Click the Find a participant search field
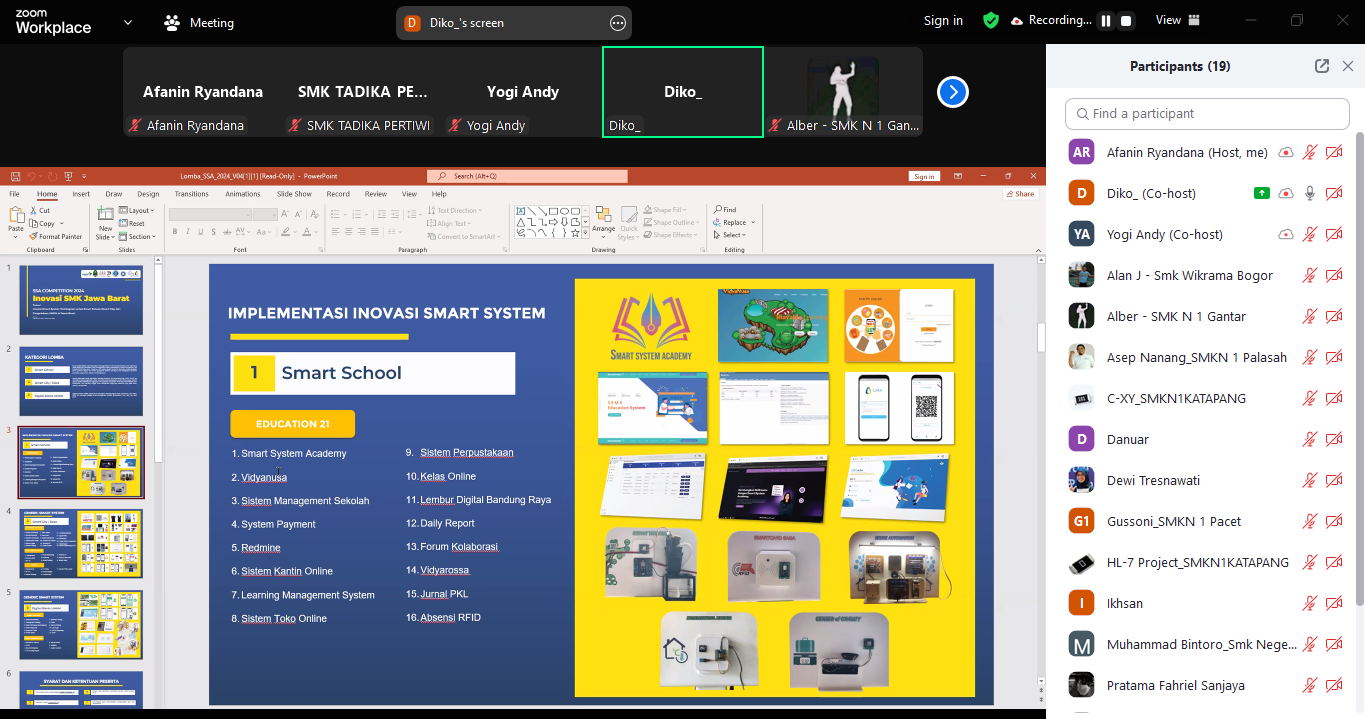Viewport: 1365px width, 719px height. click(x=1207, y=114)
